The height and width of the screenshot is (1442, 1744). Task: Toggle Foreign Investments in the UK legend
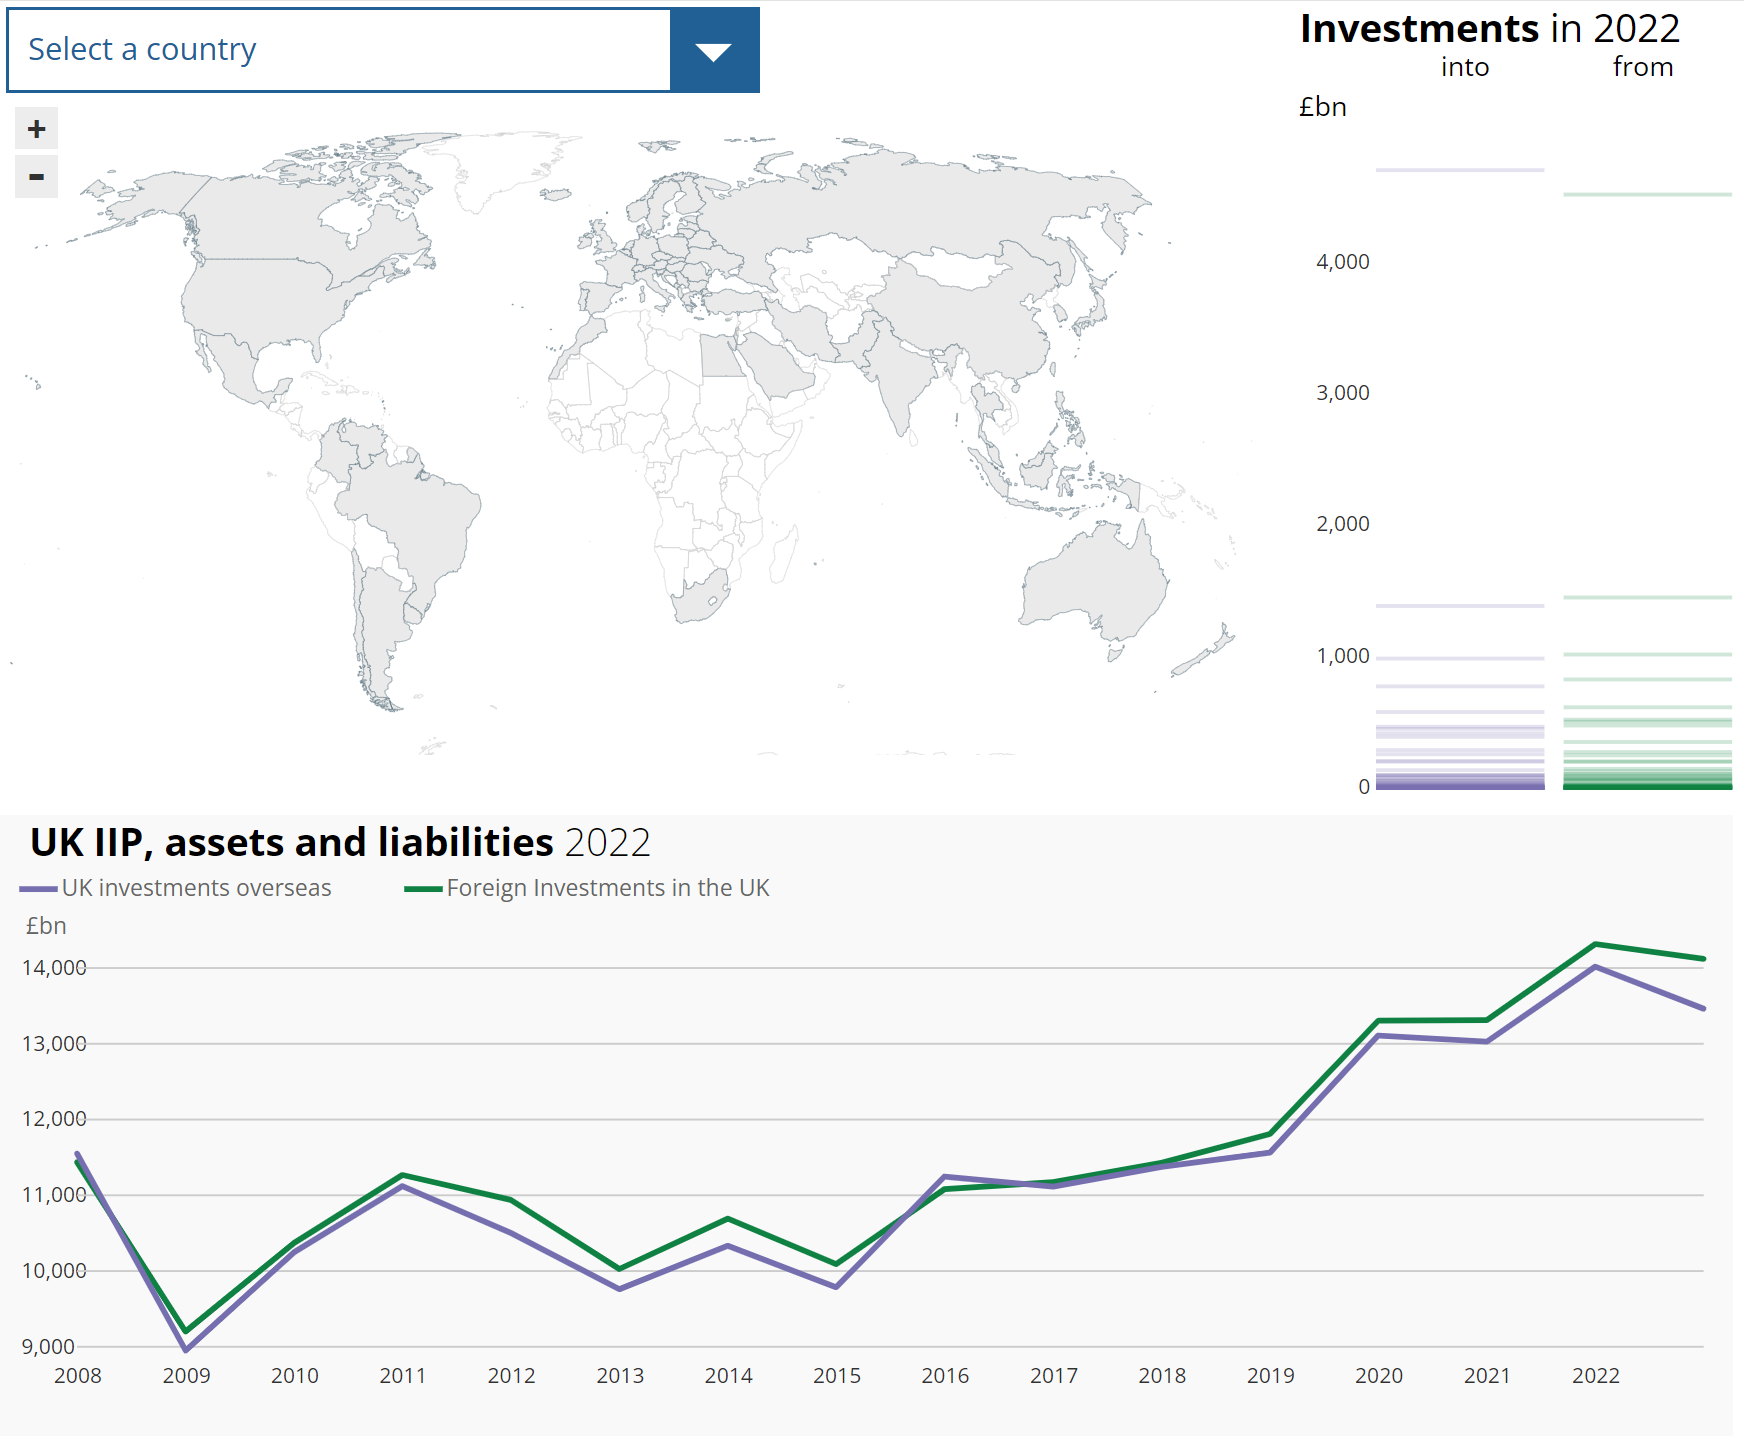(x=588, y=888)
